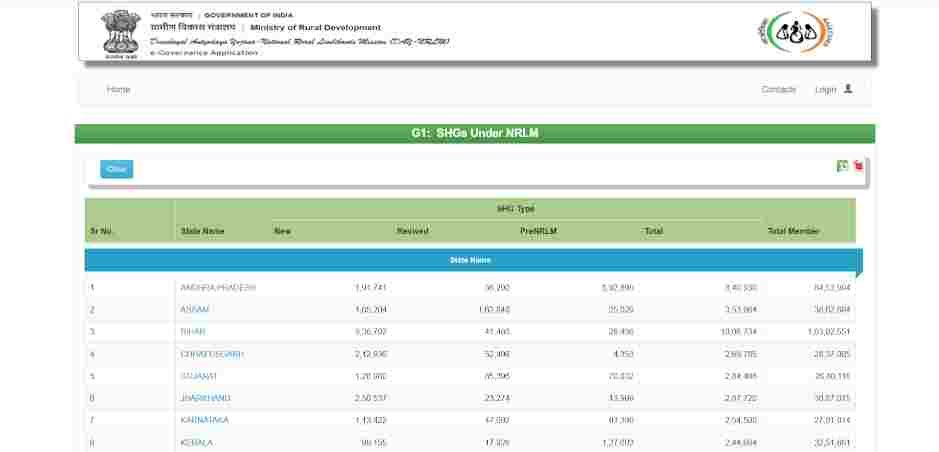
Task: Open the BIHAR state link
Action: point(193,332)
